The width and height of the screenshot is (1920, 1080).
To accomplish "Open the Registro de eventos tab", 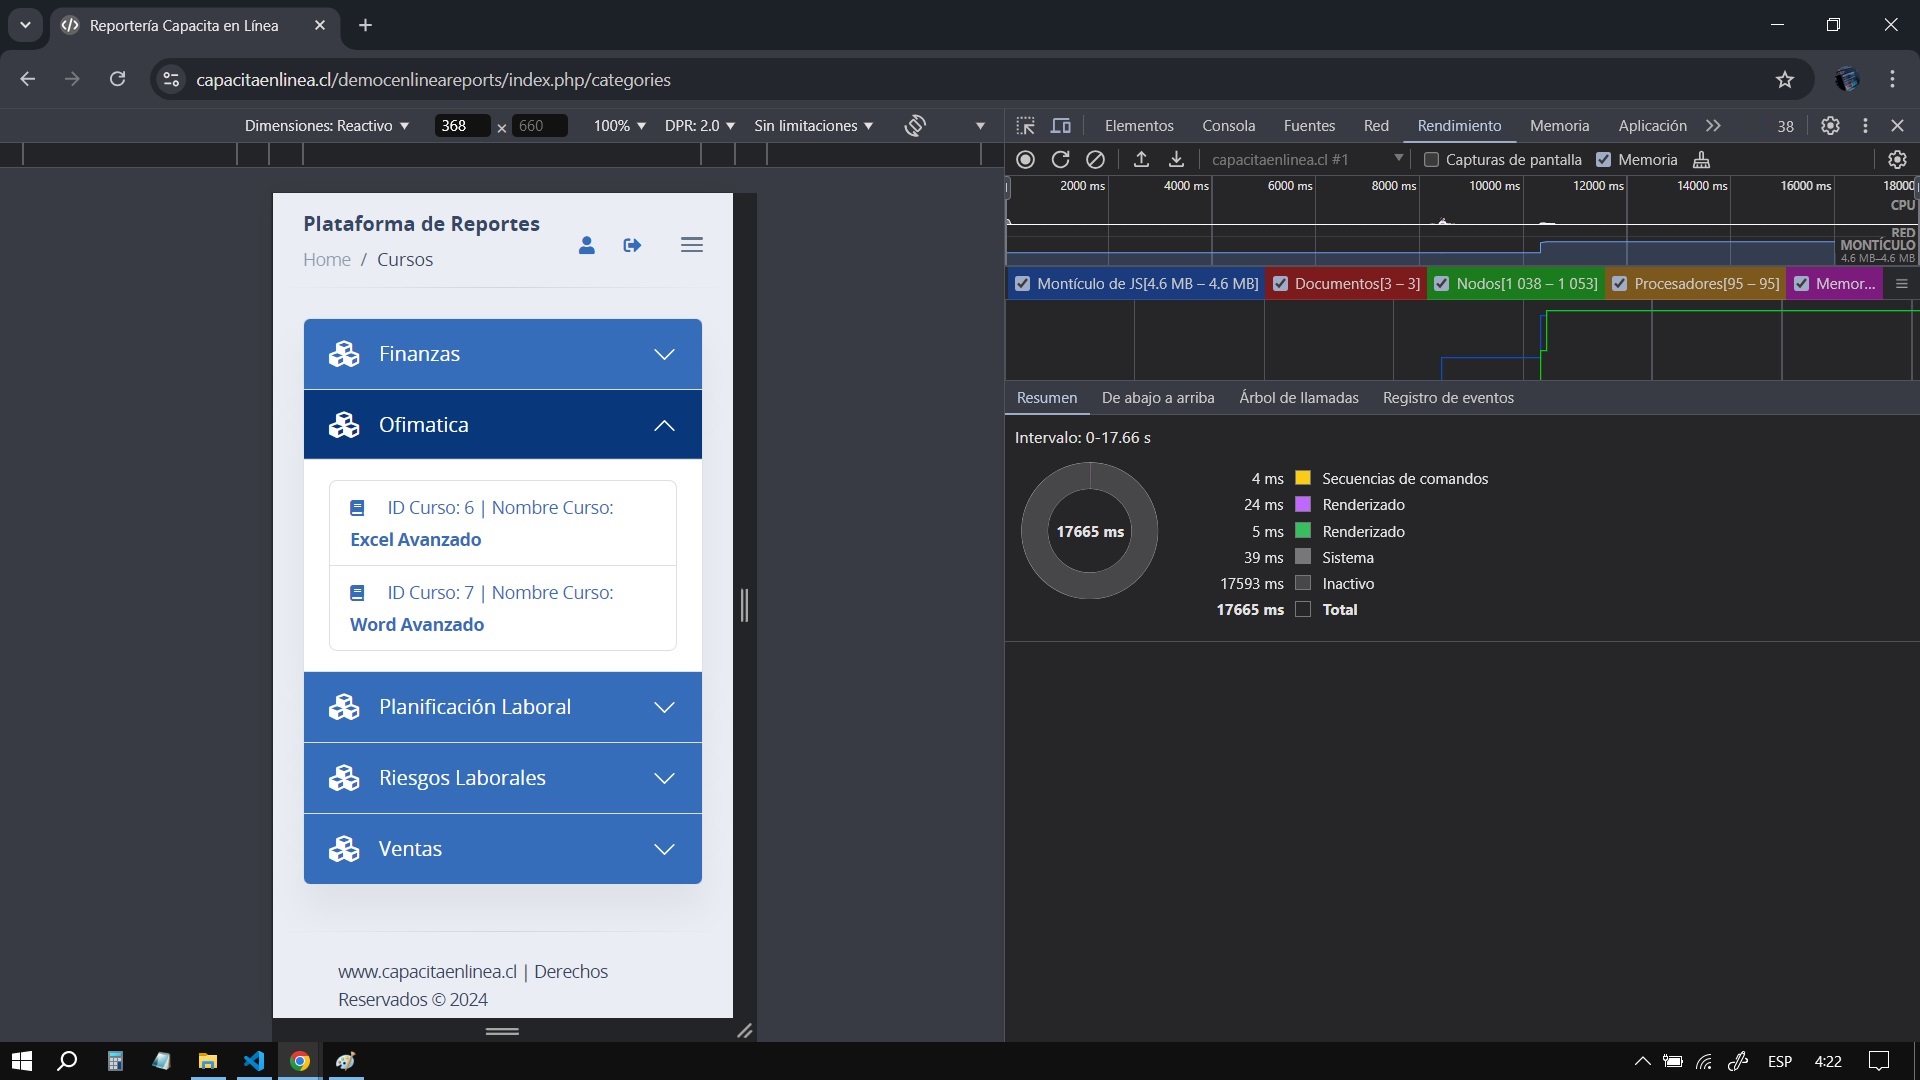I will (1448, 397).
